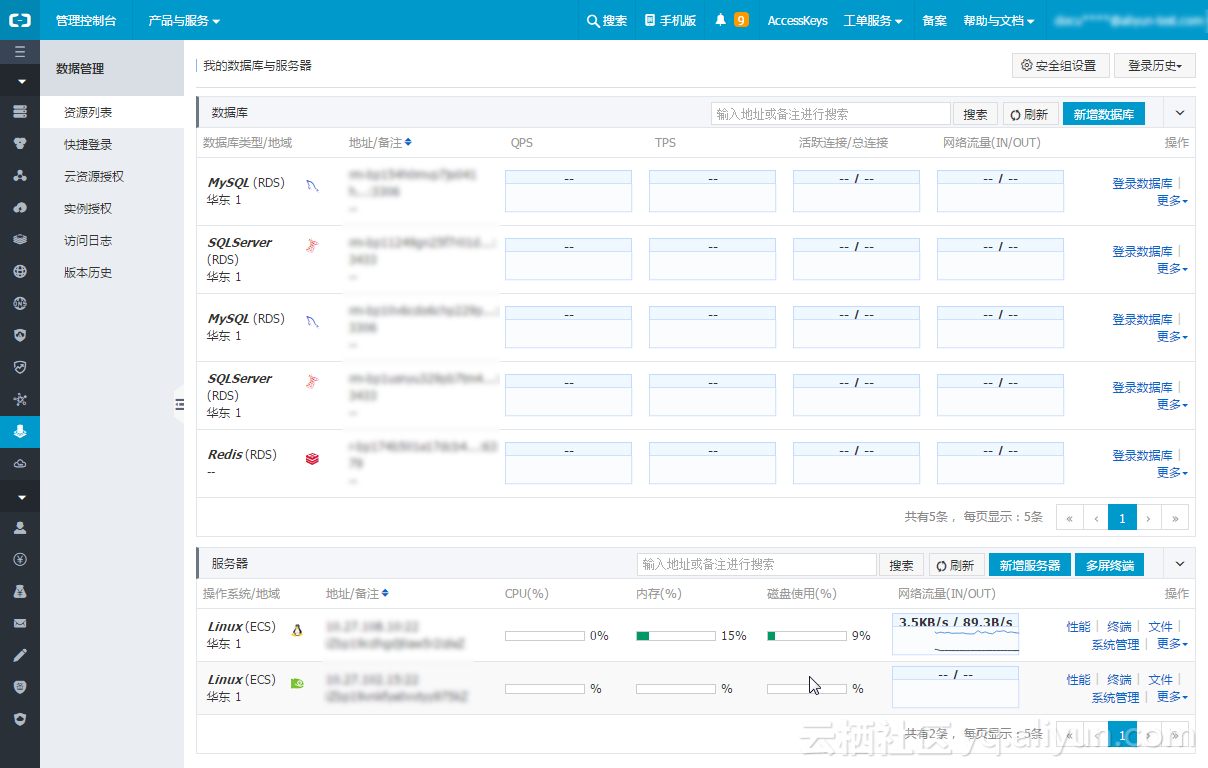Viewport: 1208px width, 768px height.
Task: Open 手机版 mobile version
Action: click(x=671, y=20)
